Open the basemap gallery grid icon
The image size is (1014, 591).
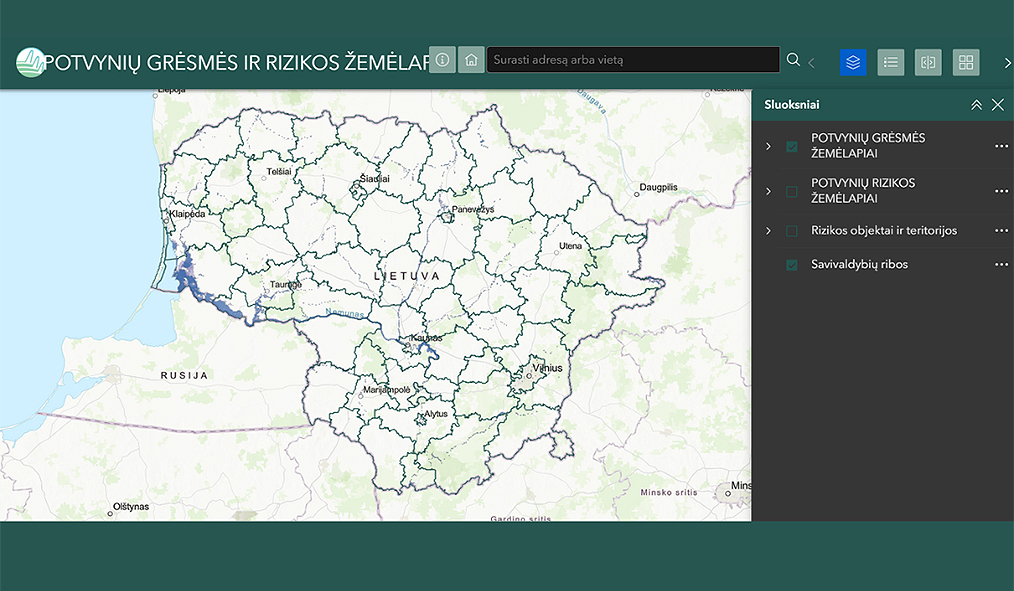pos(966,62)
